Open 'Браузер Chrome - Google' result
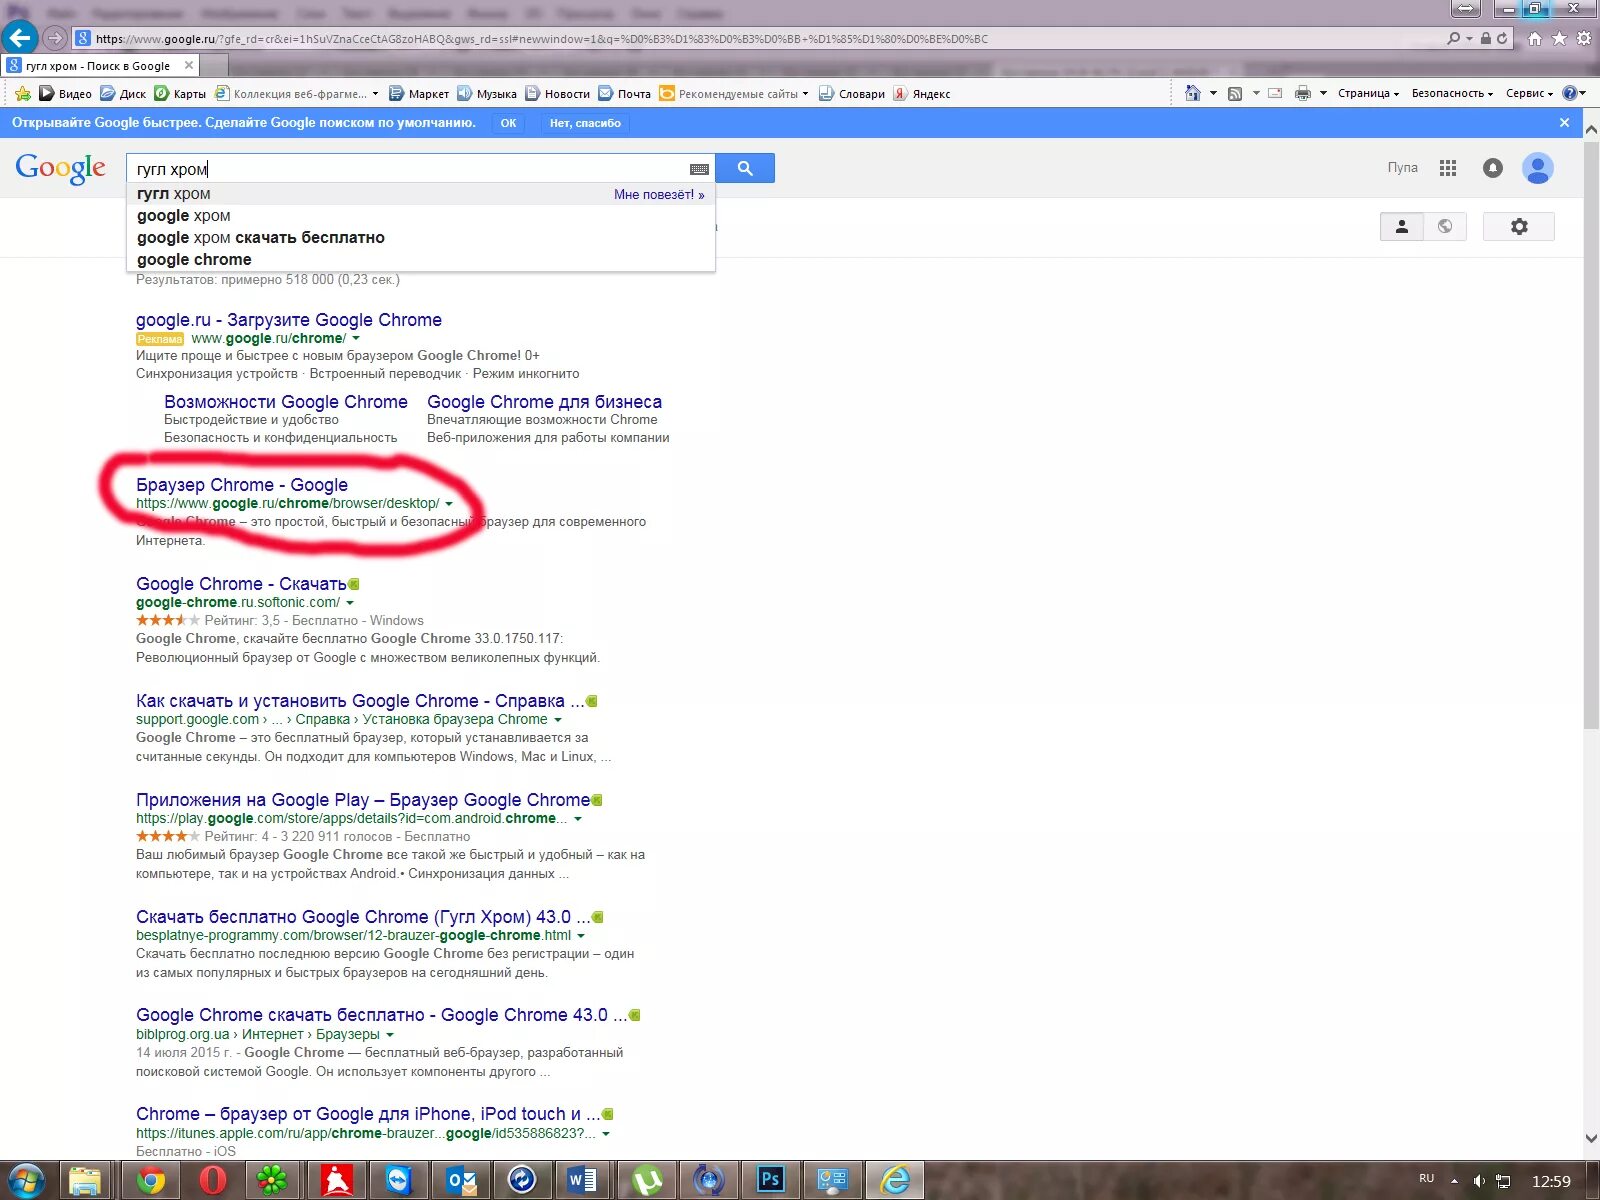 pyautogui.click(x=242, y=485)
